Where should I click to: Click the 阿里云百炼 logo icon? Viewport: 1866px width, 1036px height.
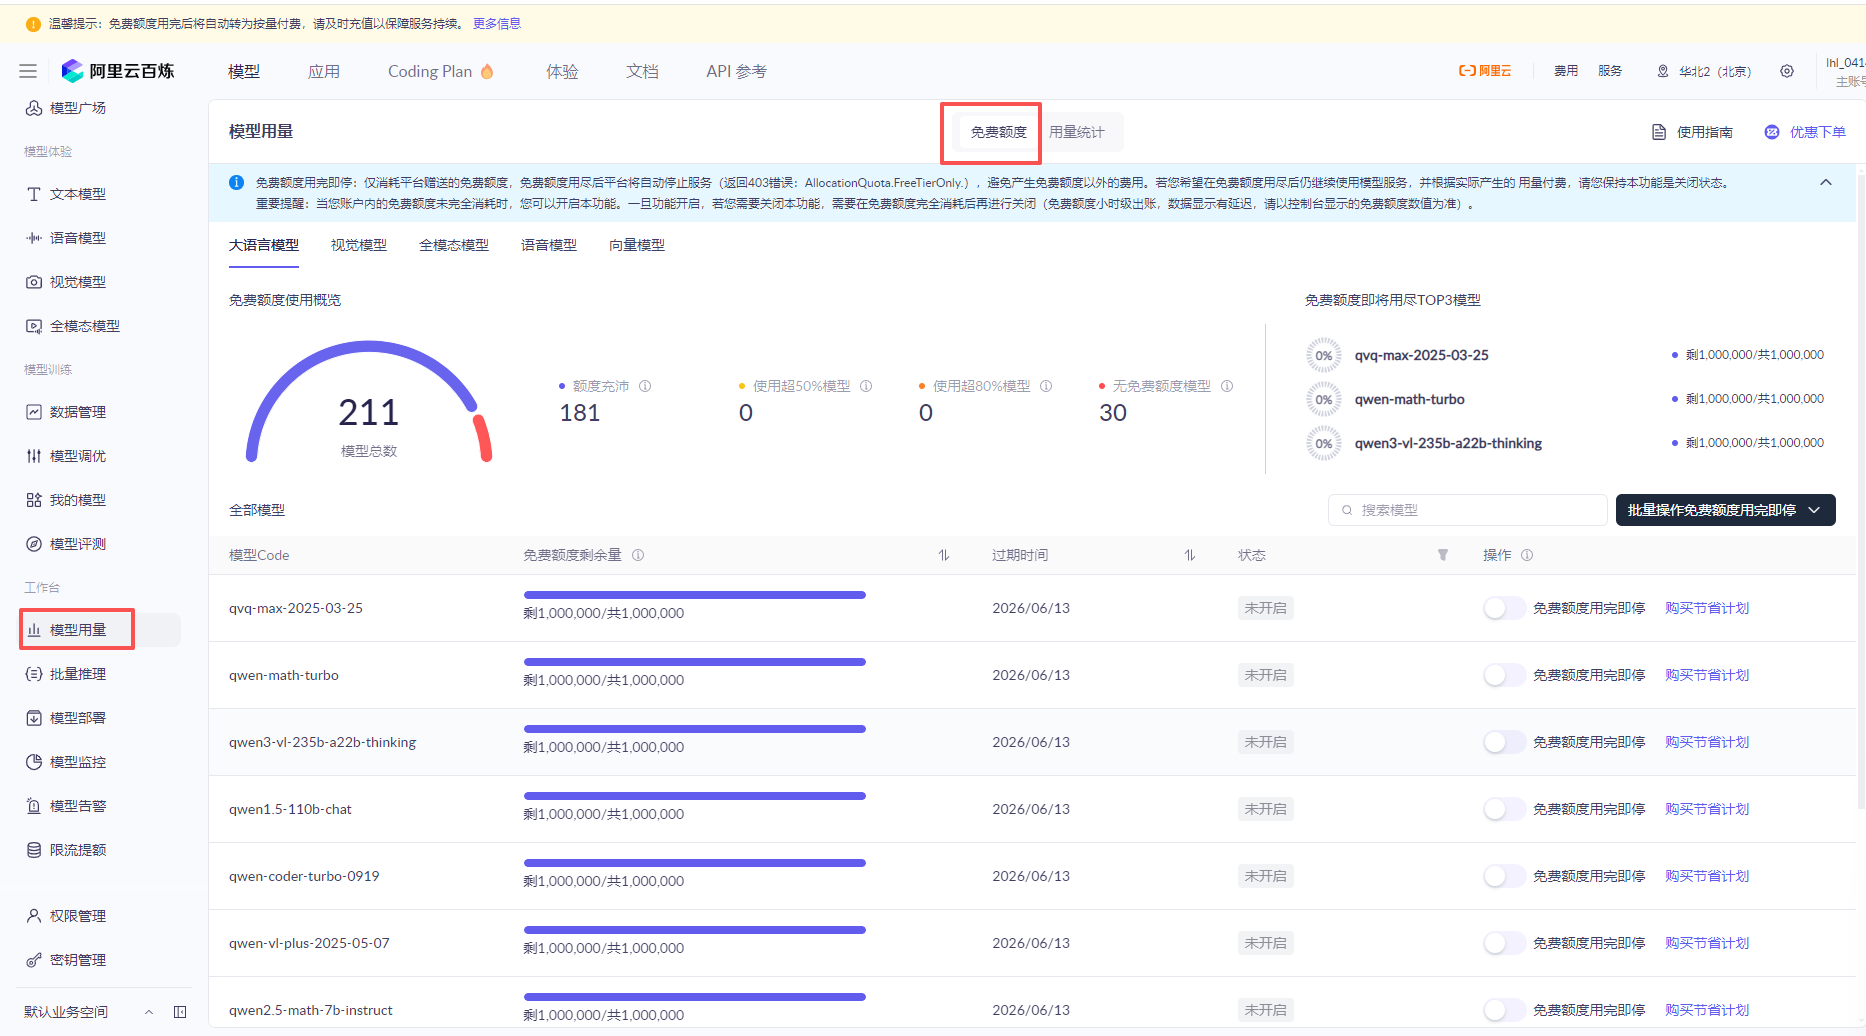point(72,71)
